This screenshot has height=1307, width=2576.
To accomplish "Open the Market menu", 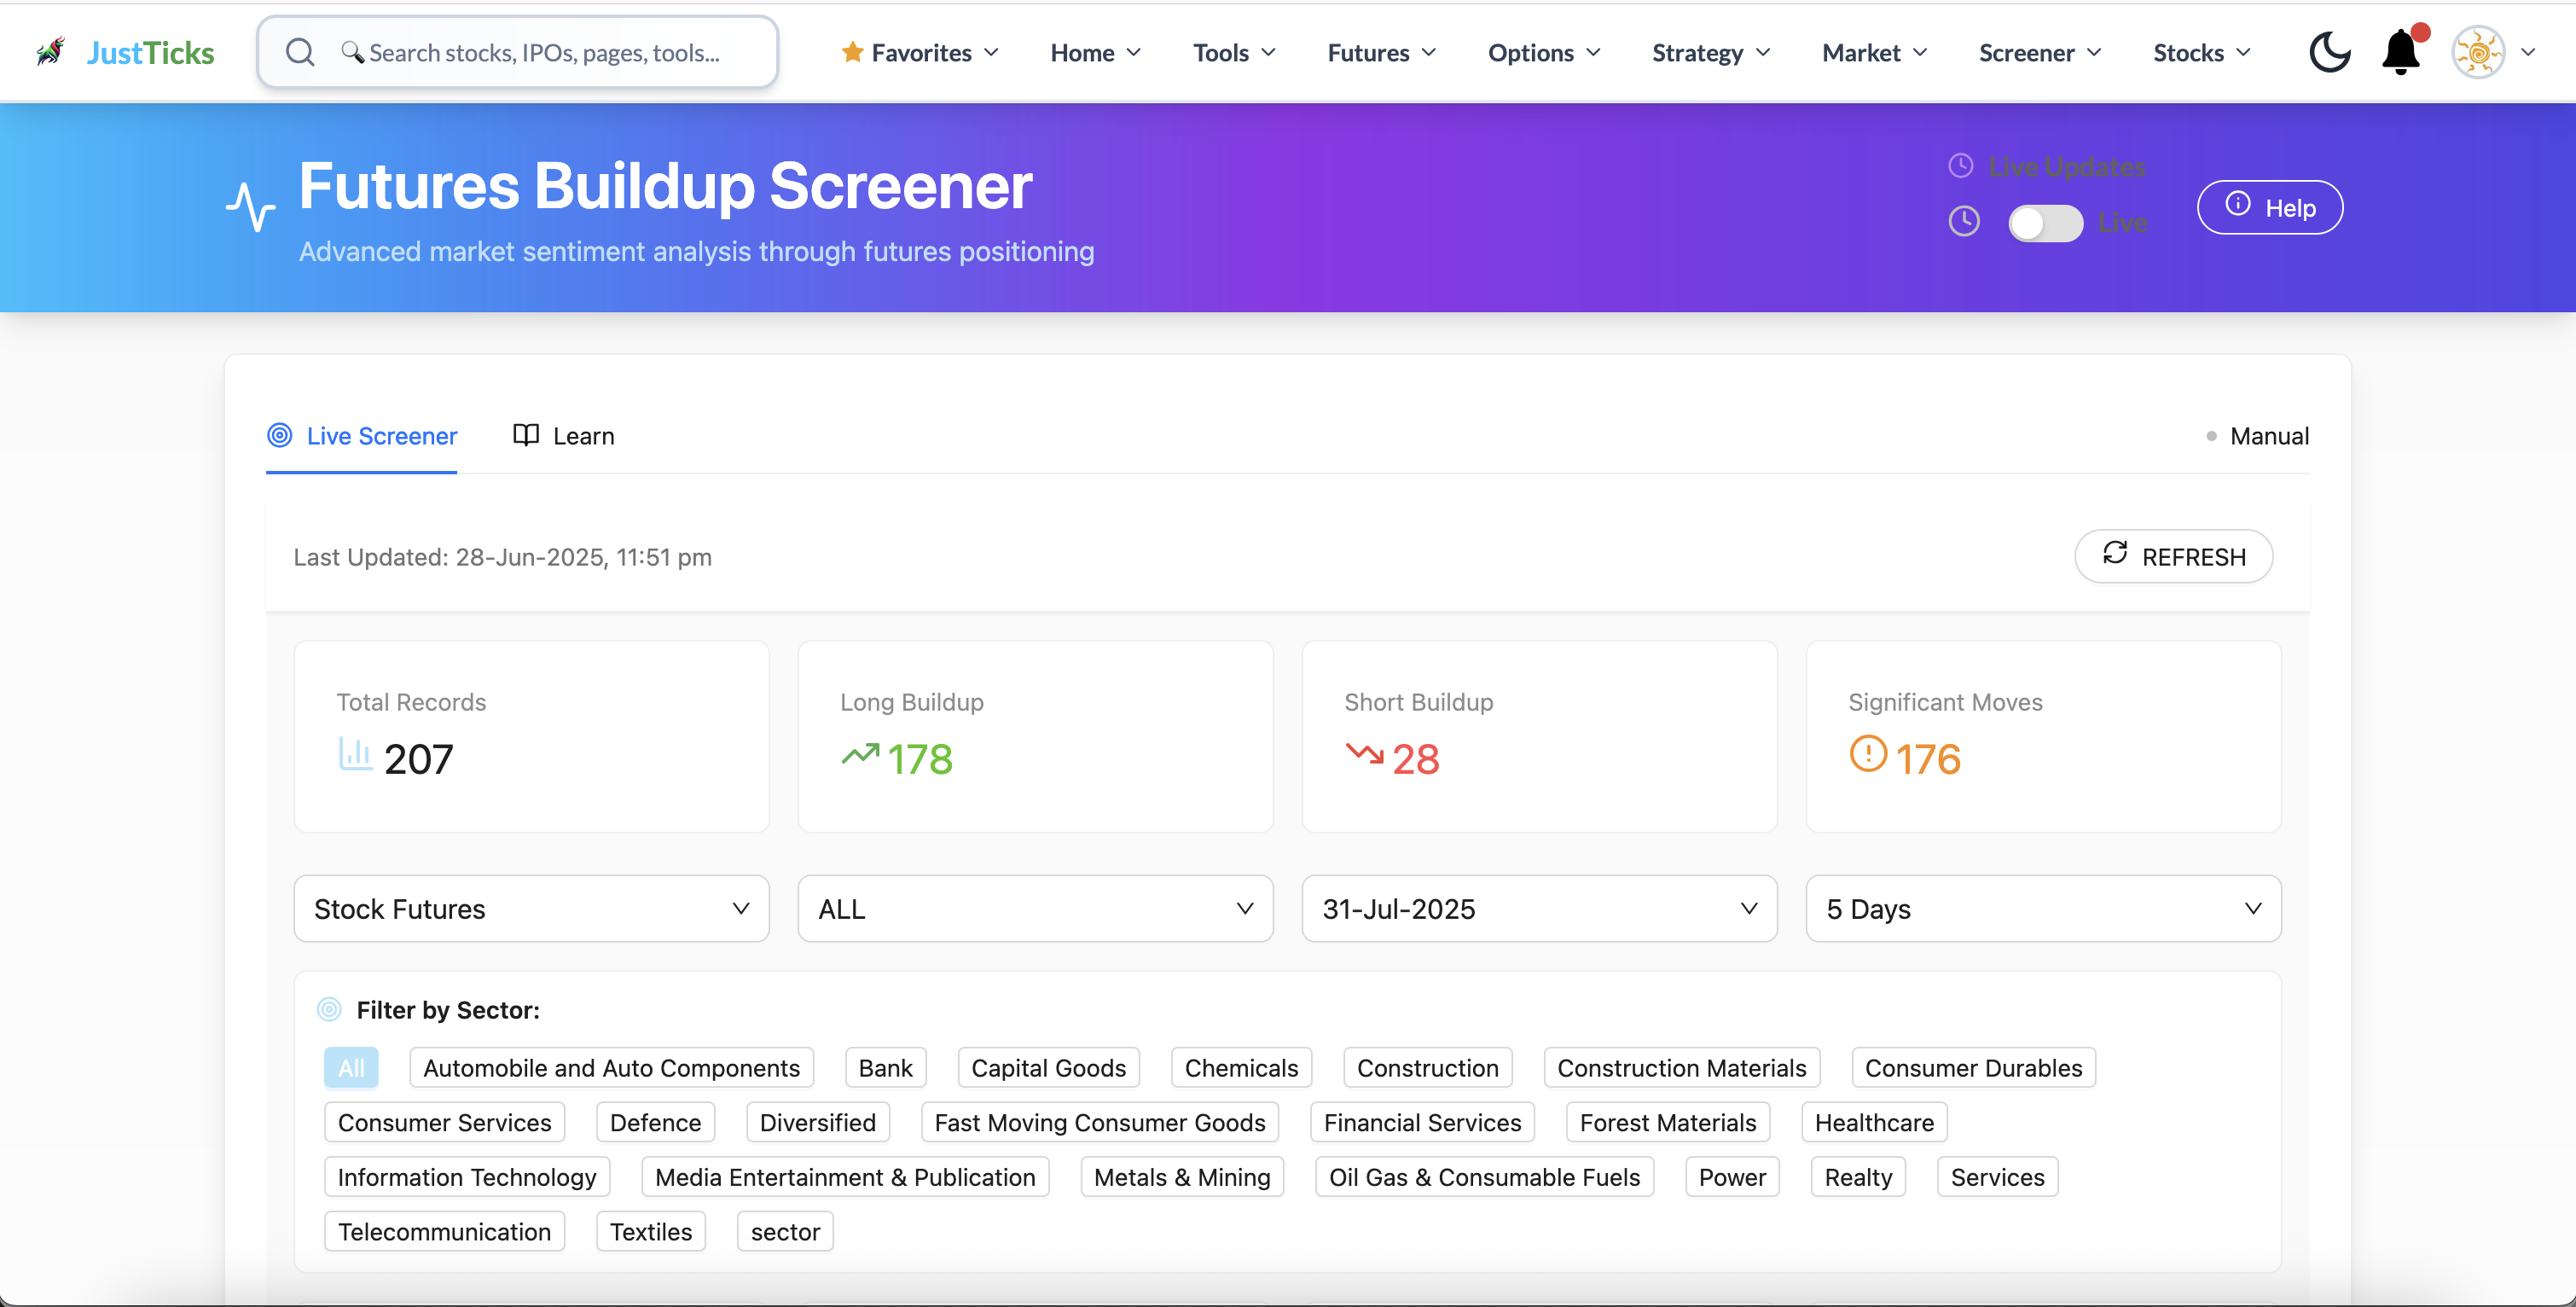I will (1875, 52).
